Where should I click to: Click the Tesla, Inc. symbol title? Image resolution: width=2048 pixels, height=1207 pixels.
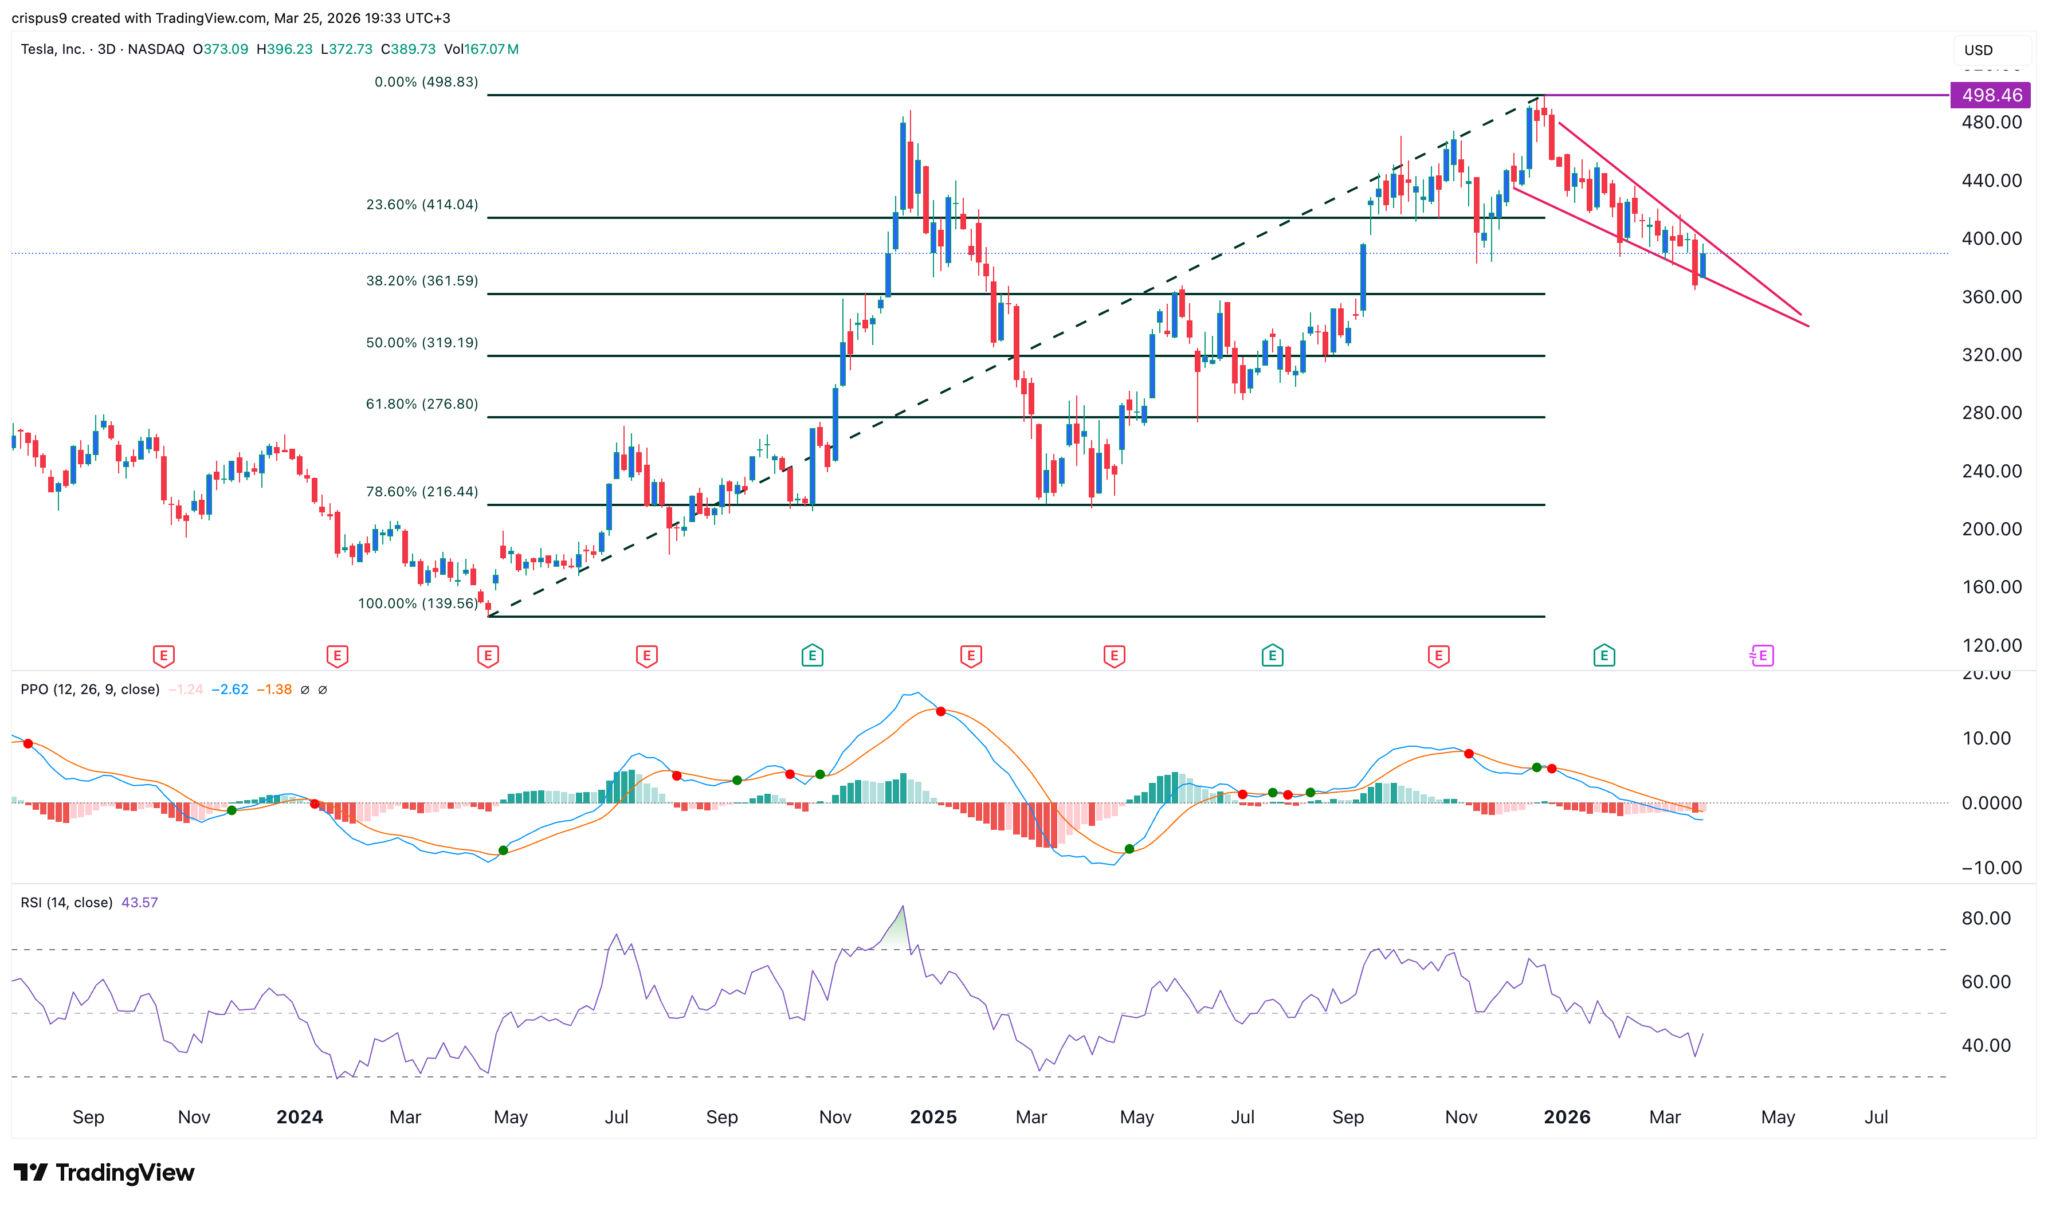coord(52,49)
